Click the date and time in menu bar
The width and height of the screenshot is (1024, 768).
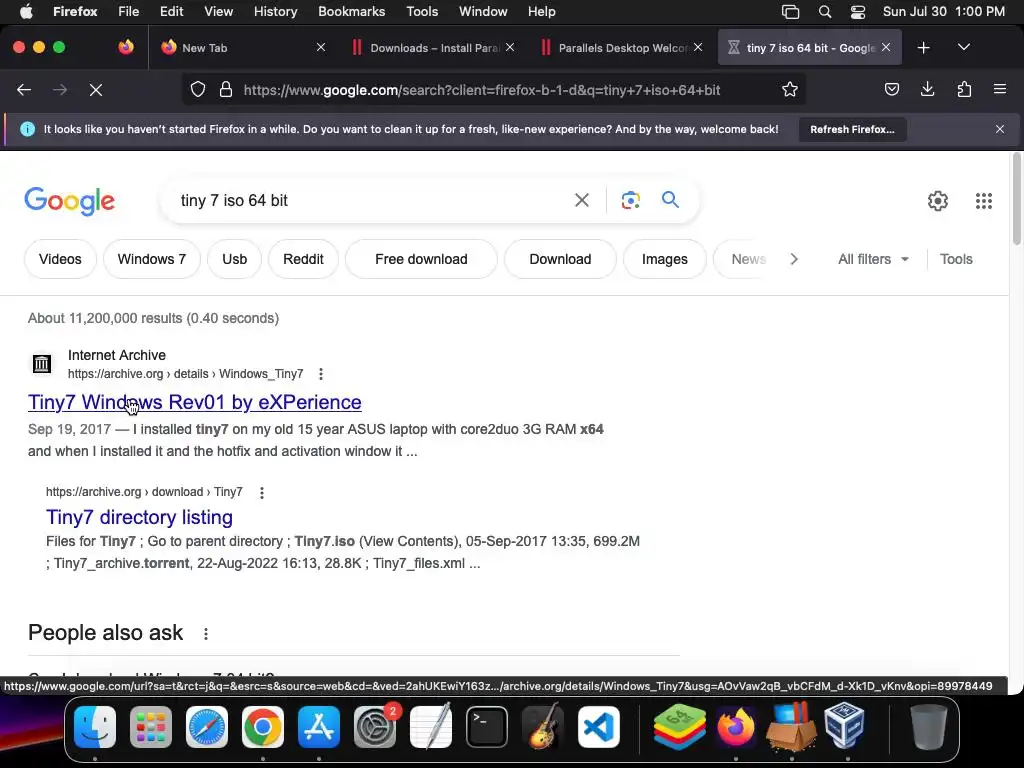click(x=944, y=12)
